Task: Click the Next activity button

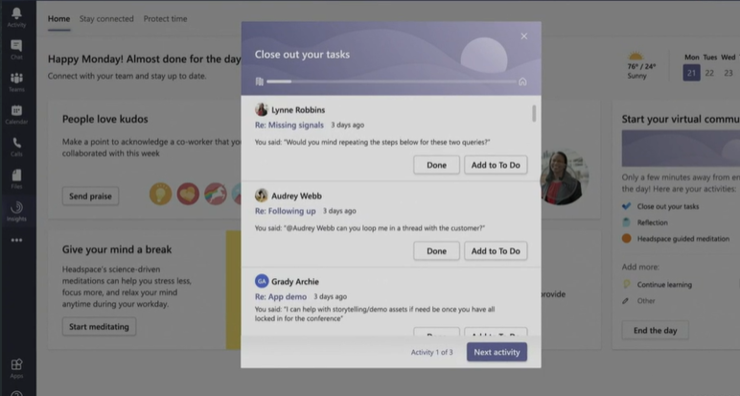Action: point(497,352)
